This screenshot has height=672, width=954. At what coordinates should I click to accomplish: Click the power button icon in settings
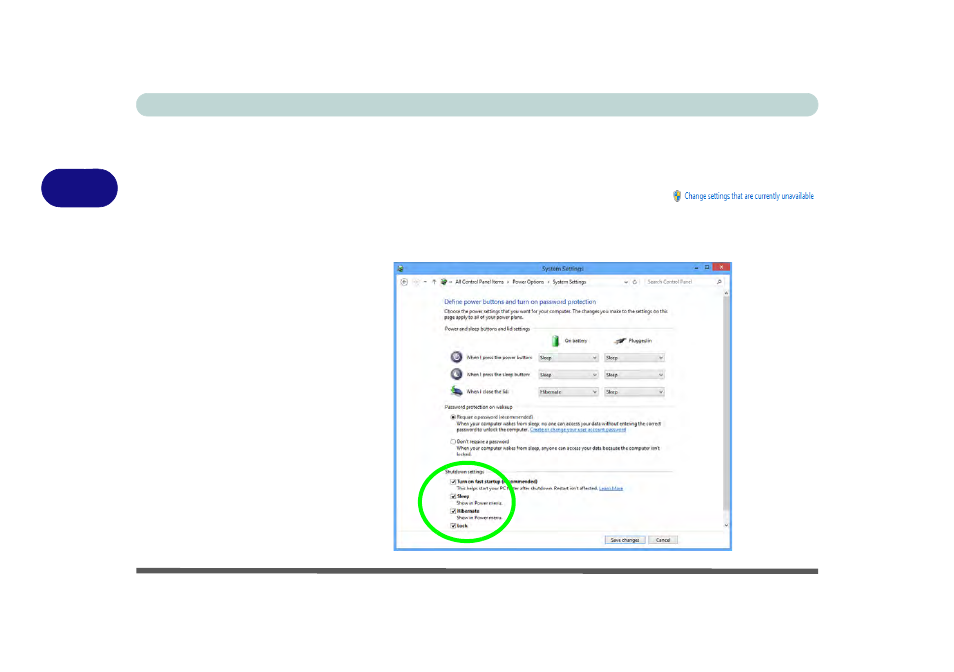[x=456, y=357]
